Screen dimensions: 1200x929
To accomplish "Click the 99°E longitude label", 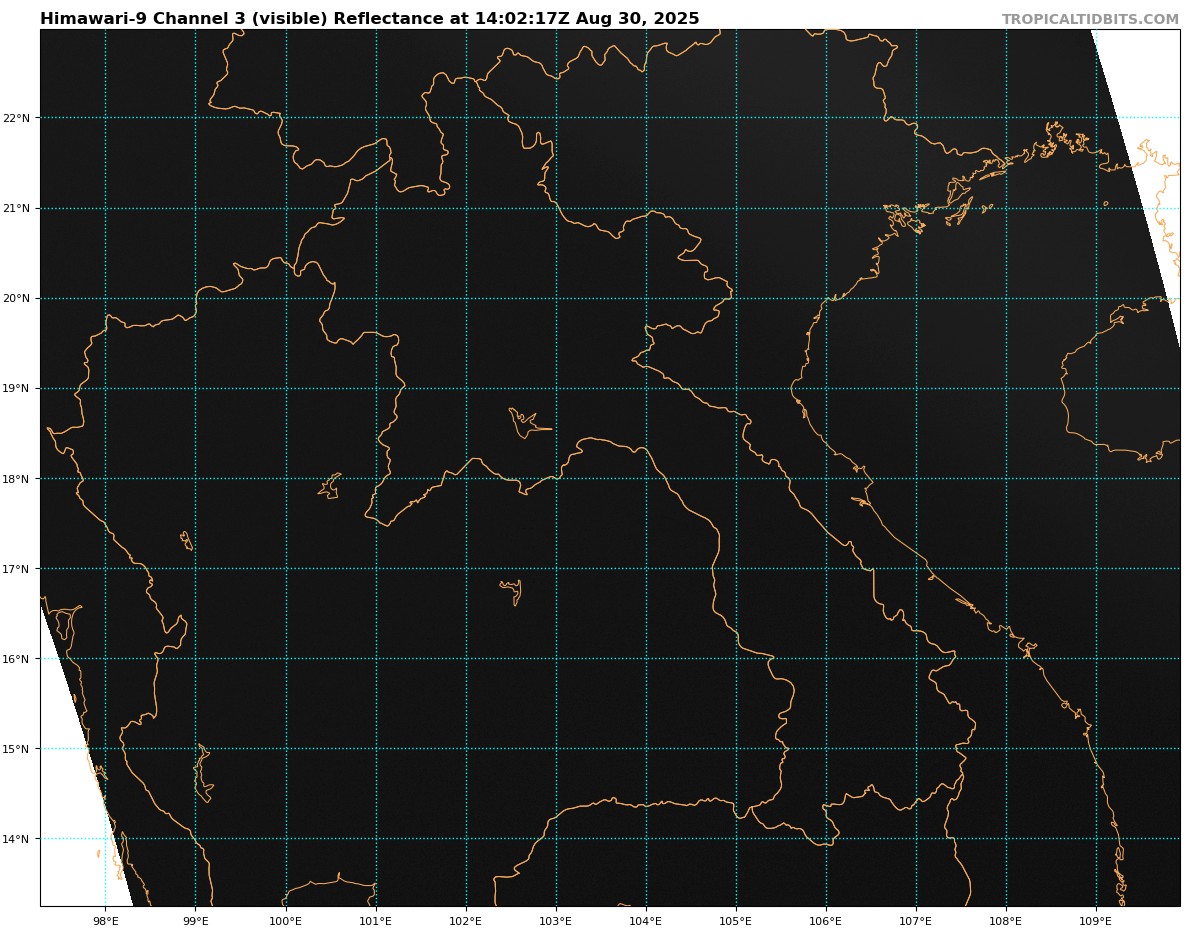I will 195,921.
